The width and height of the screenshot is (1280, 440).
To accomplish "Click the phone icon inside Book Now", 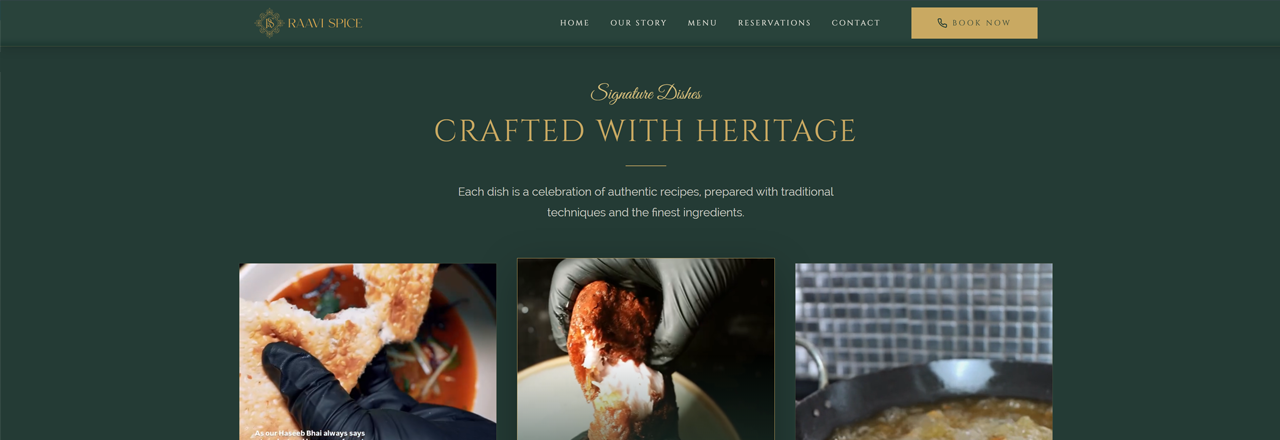I will tap(942, 23).
